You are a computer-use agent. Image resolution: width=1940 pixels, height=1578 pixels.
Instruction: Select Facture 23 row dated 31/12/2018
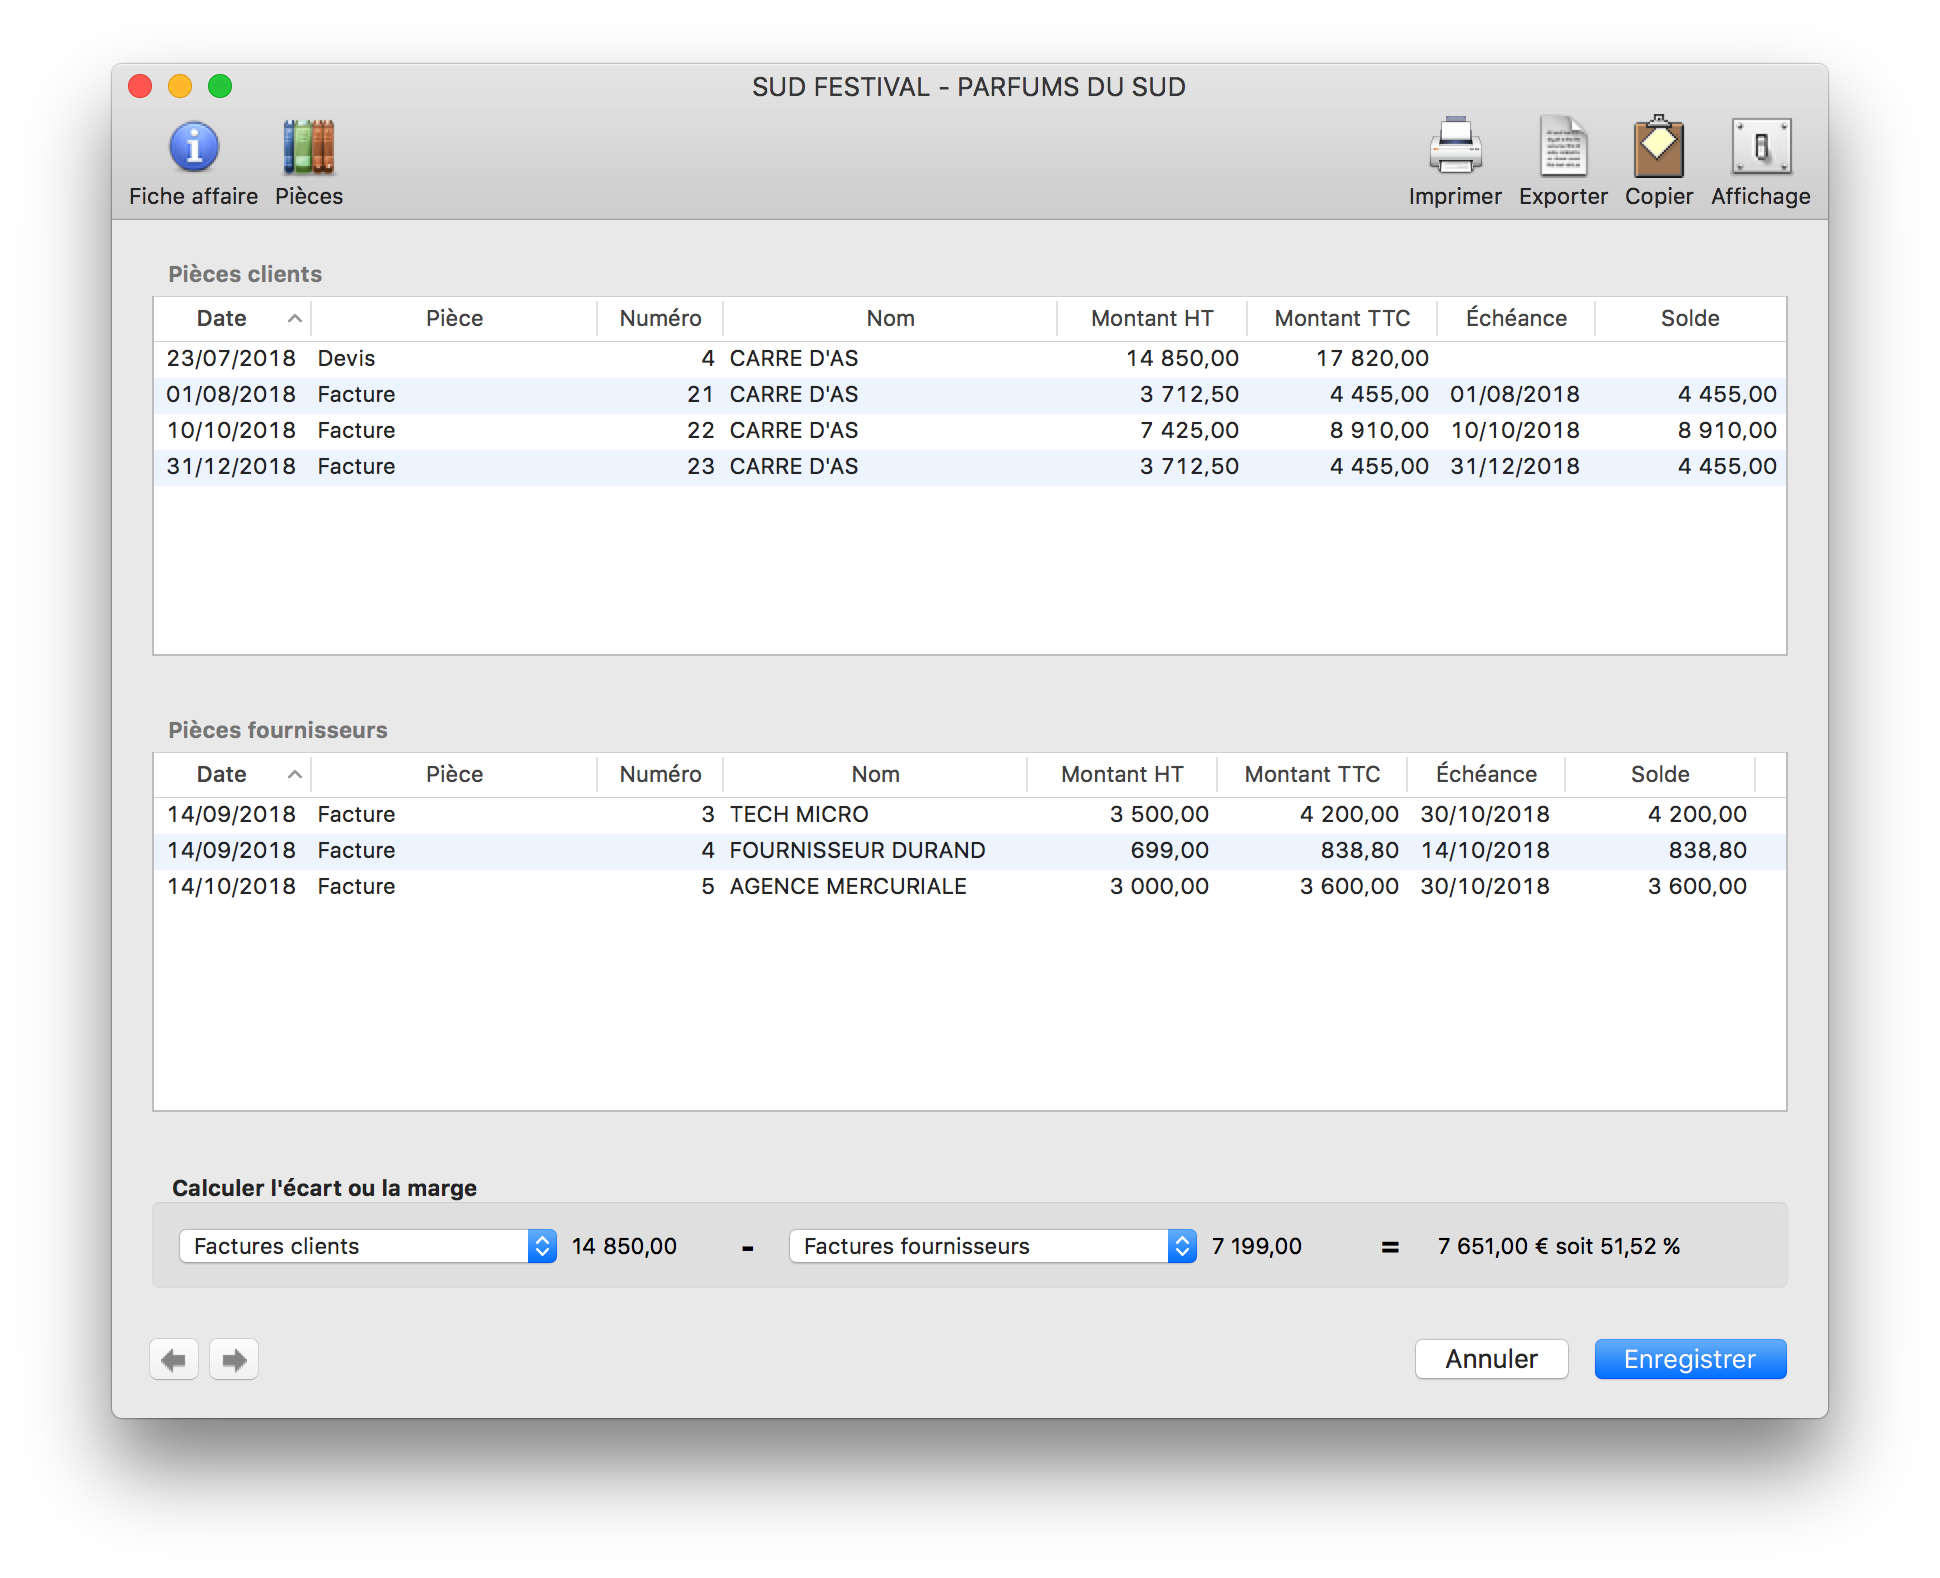(970, 467)
